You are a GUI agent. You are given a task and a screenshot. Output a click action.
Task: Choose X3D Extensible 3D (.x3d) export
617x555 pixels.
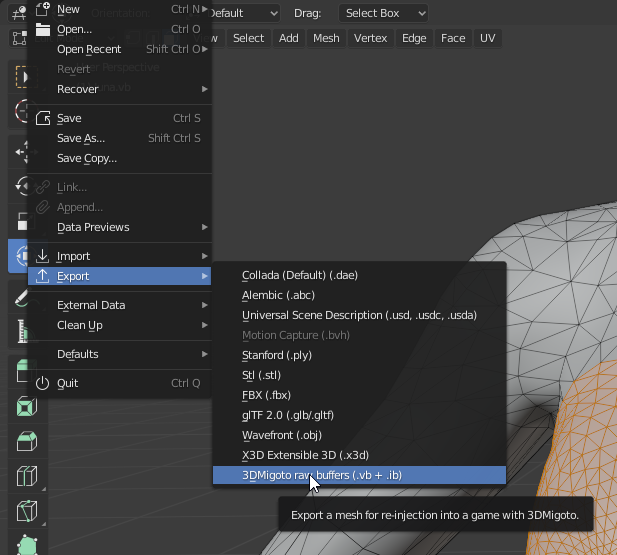(359, 455)
